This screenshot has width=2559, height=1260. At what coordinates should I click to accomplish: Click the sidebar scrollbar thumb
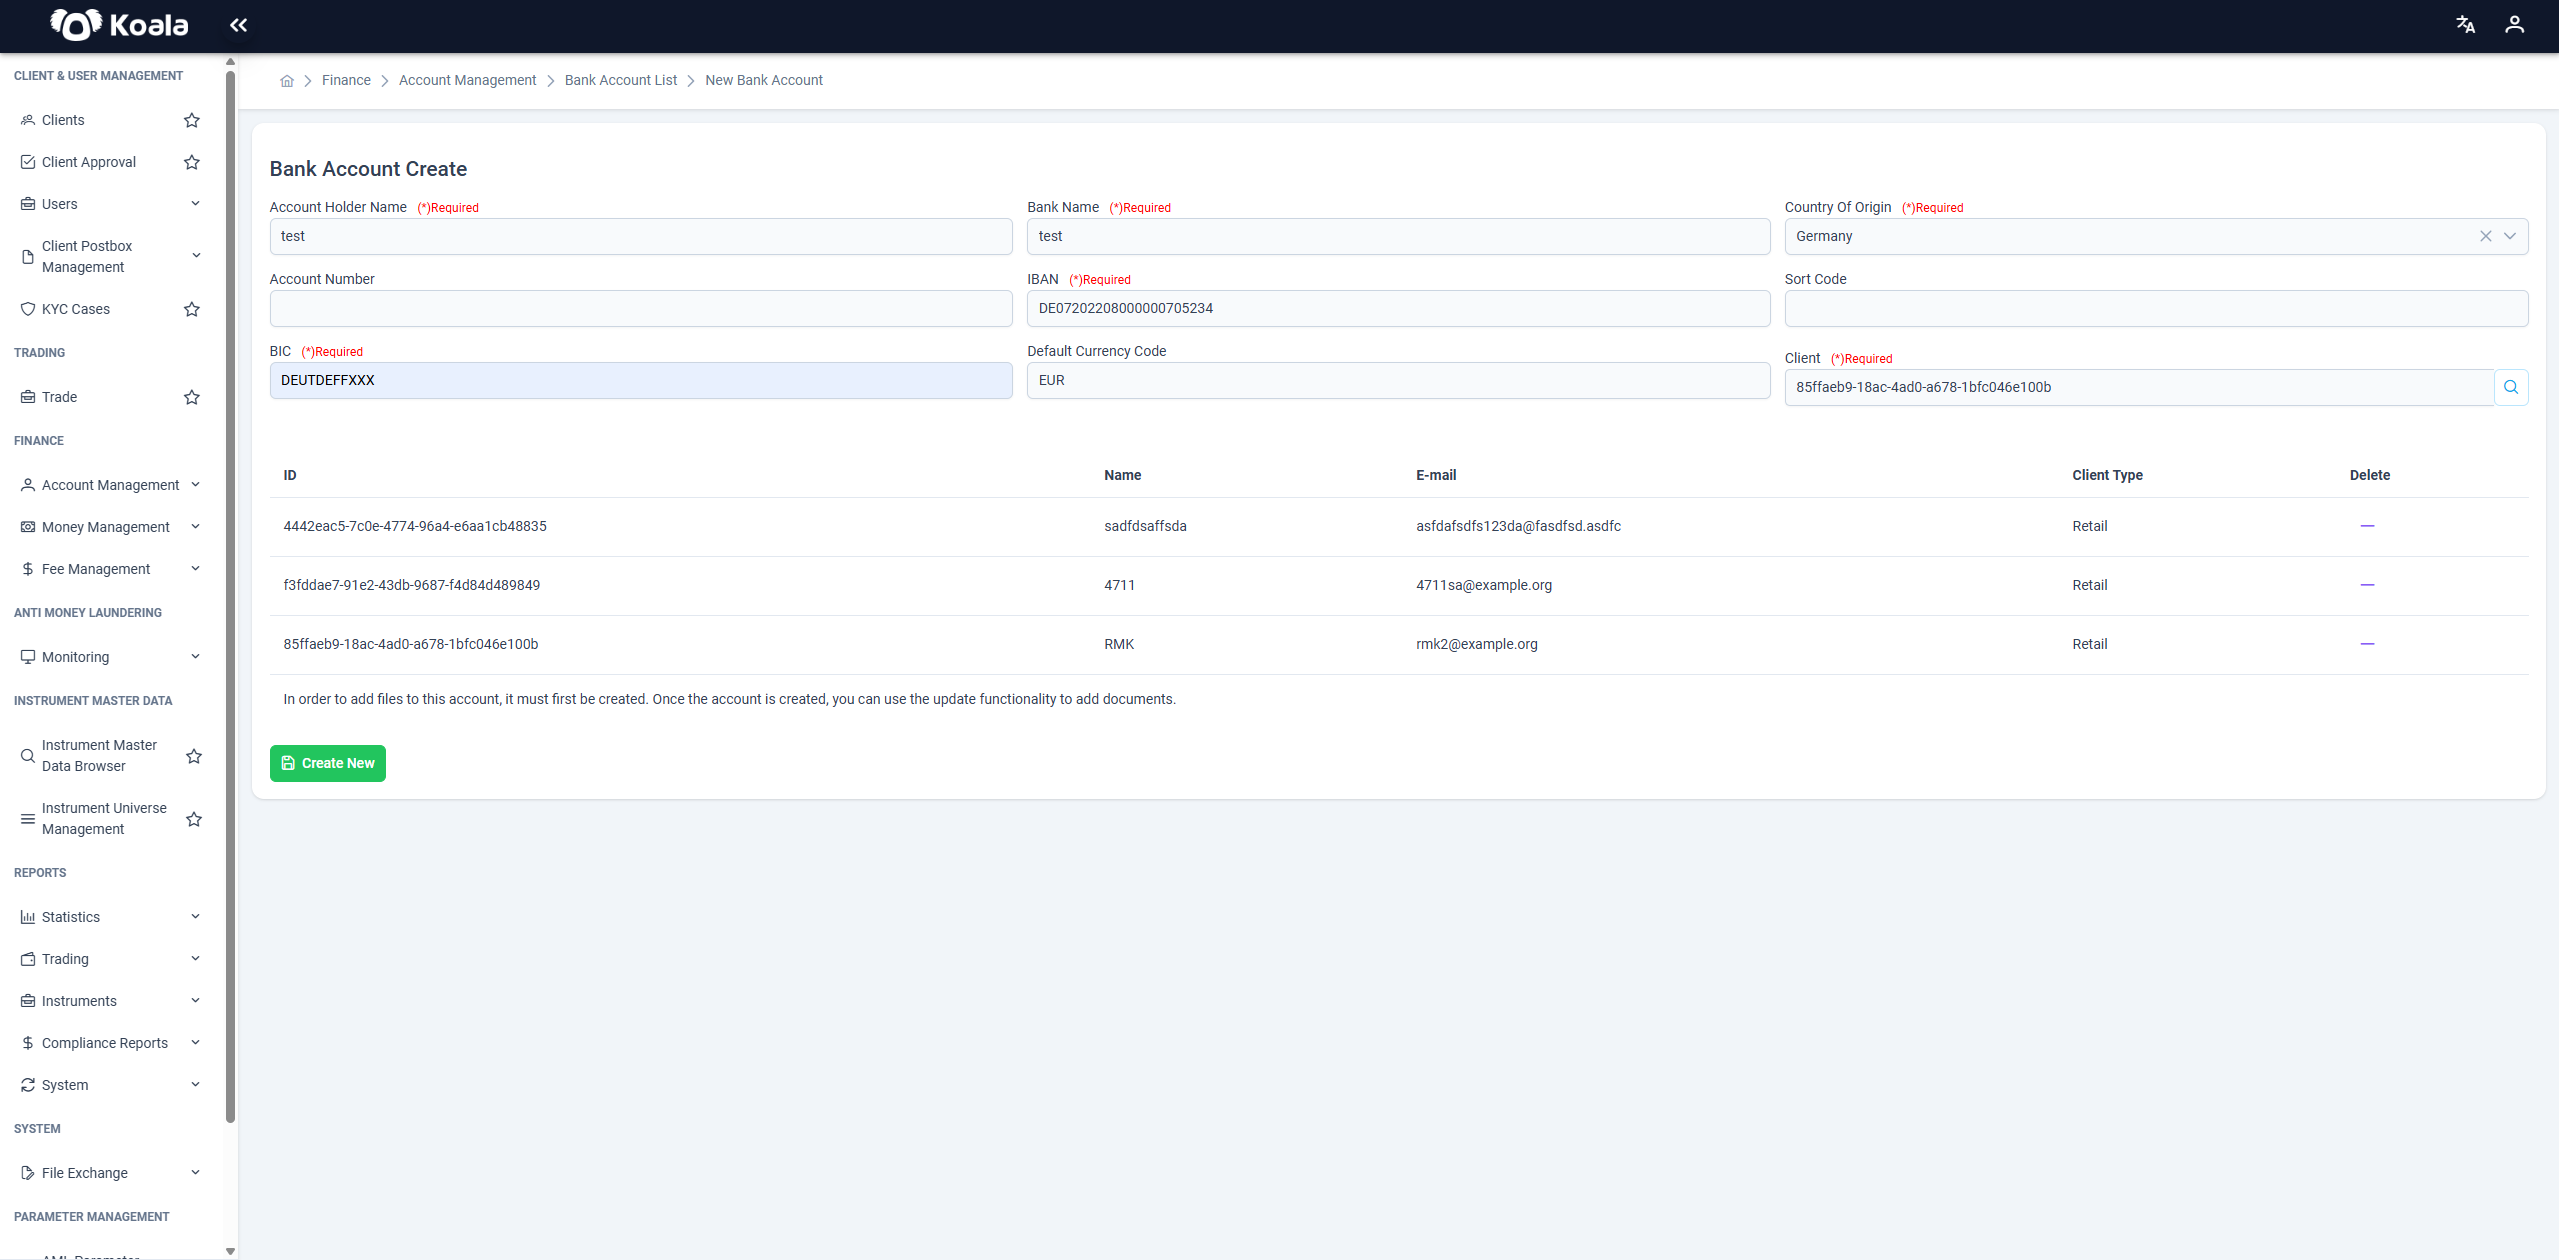click(x=231, y=596)
